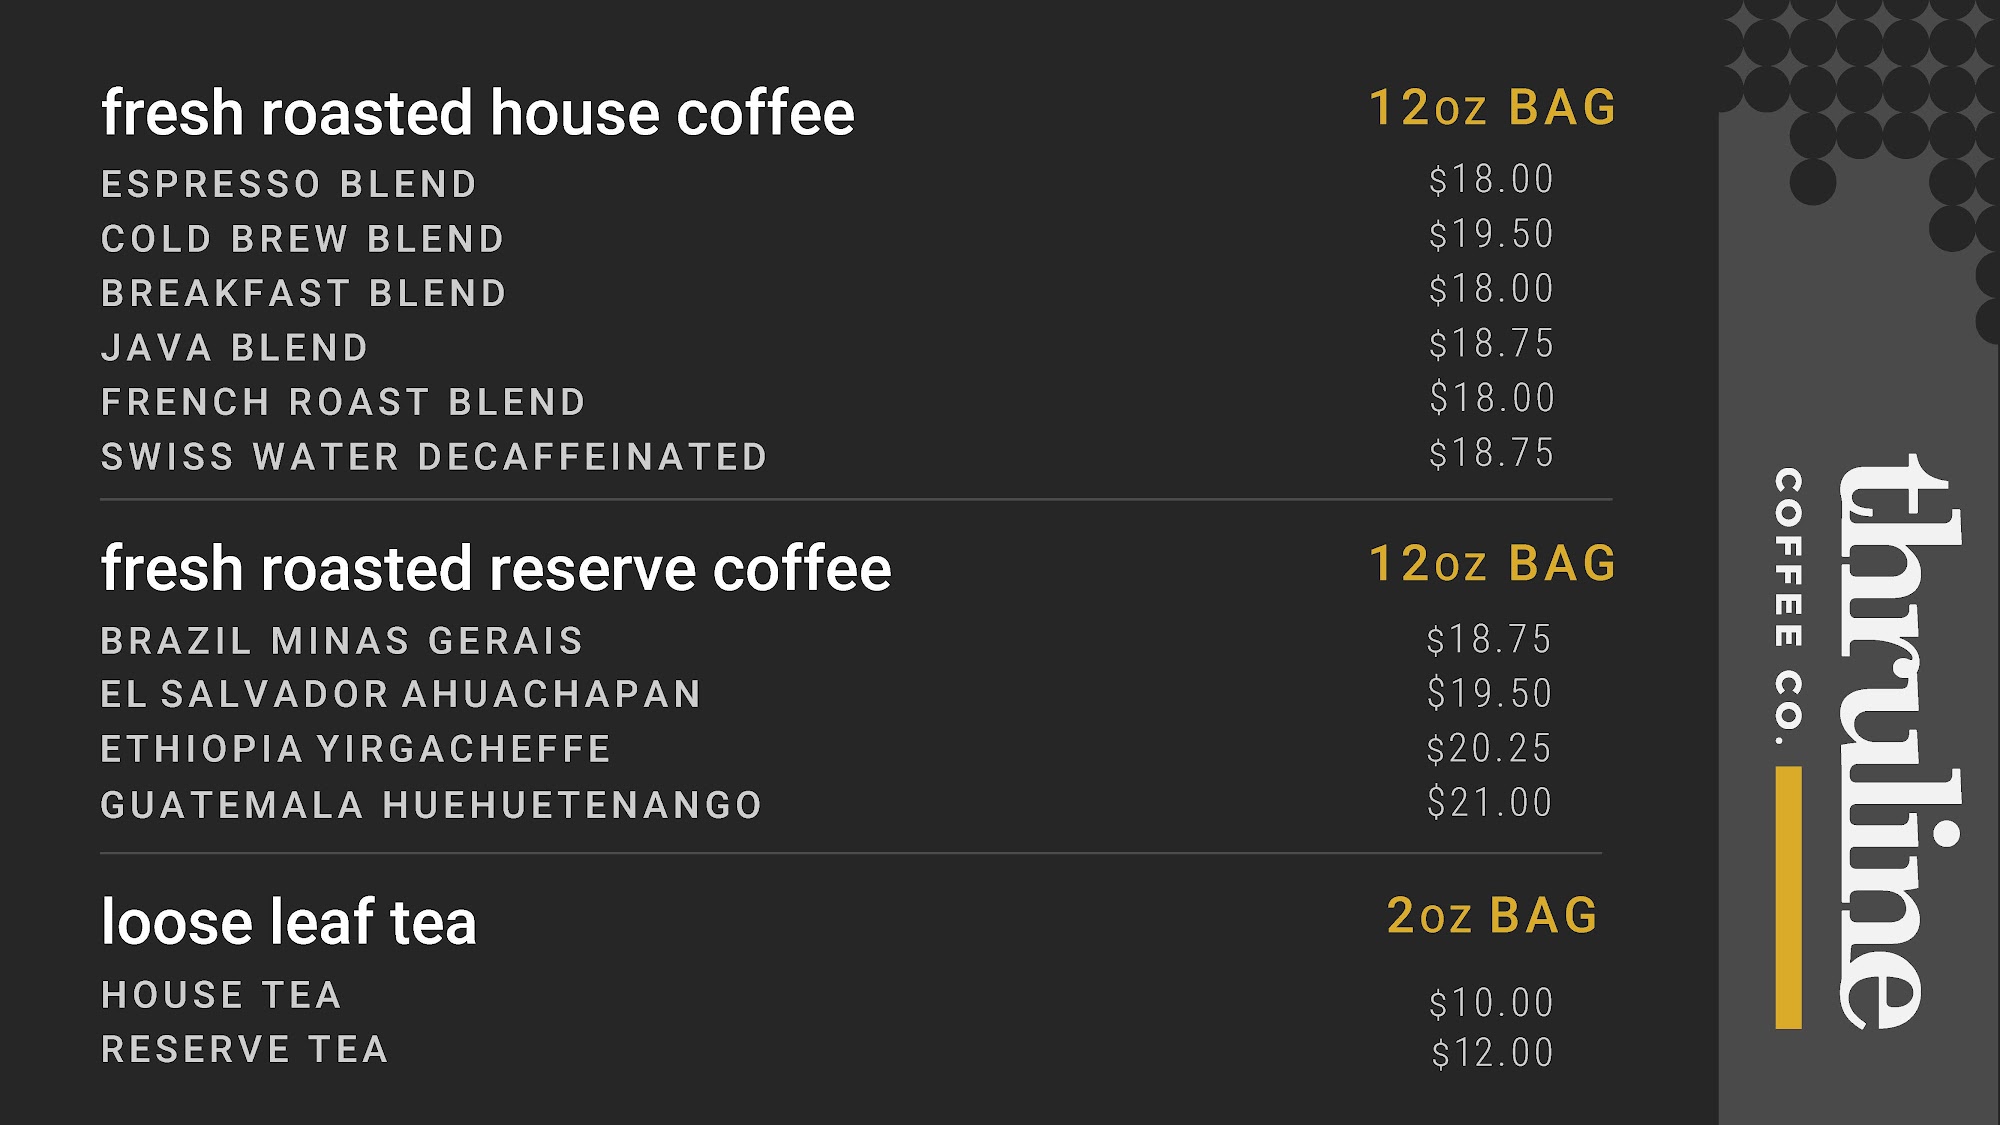Click the yellow vertical bar beside the logo
2000x1125 pixels.
pos(1788,897)
